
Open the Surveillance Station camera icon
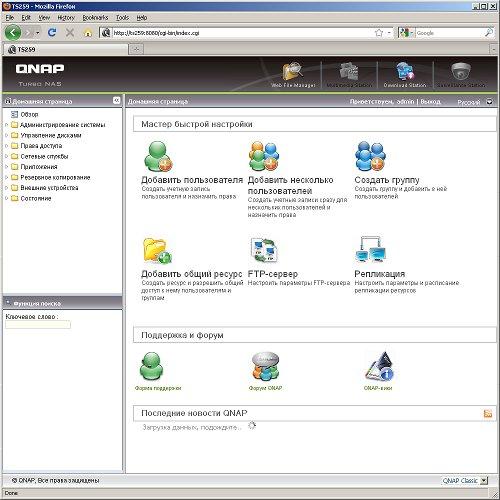click(461, 71)
